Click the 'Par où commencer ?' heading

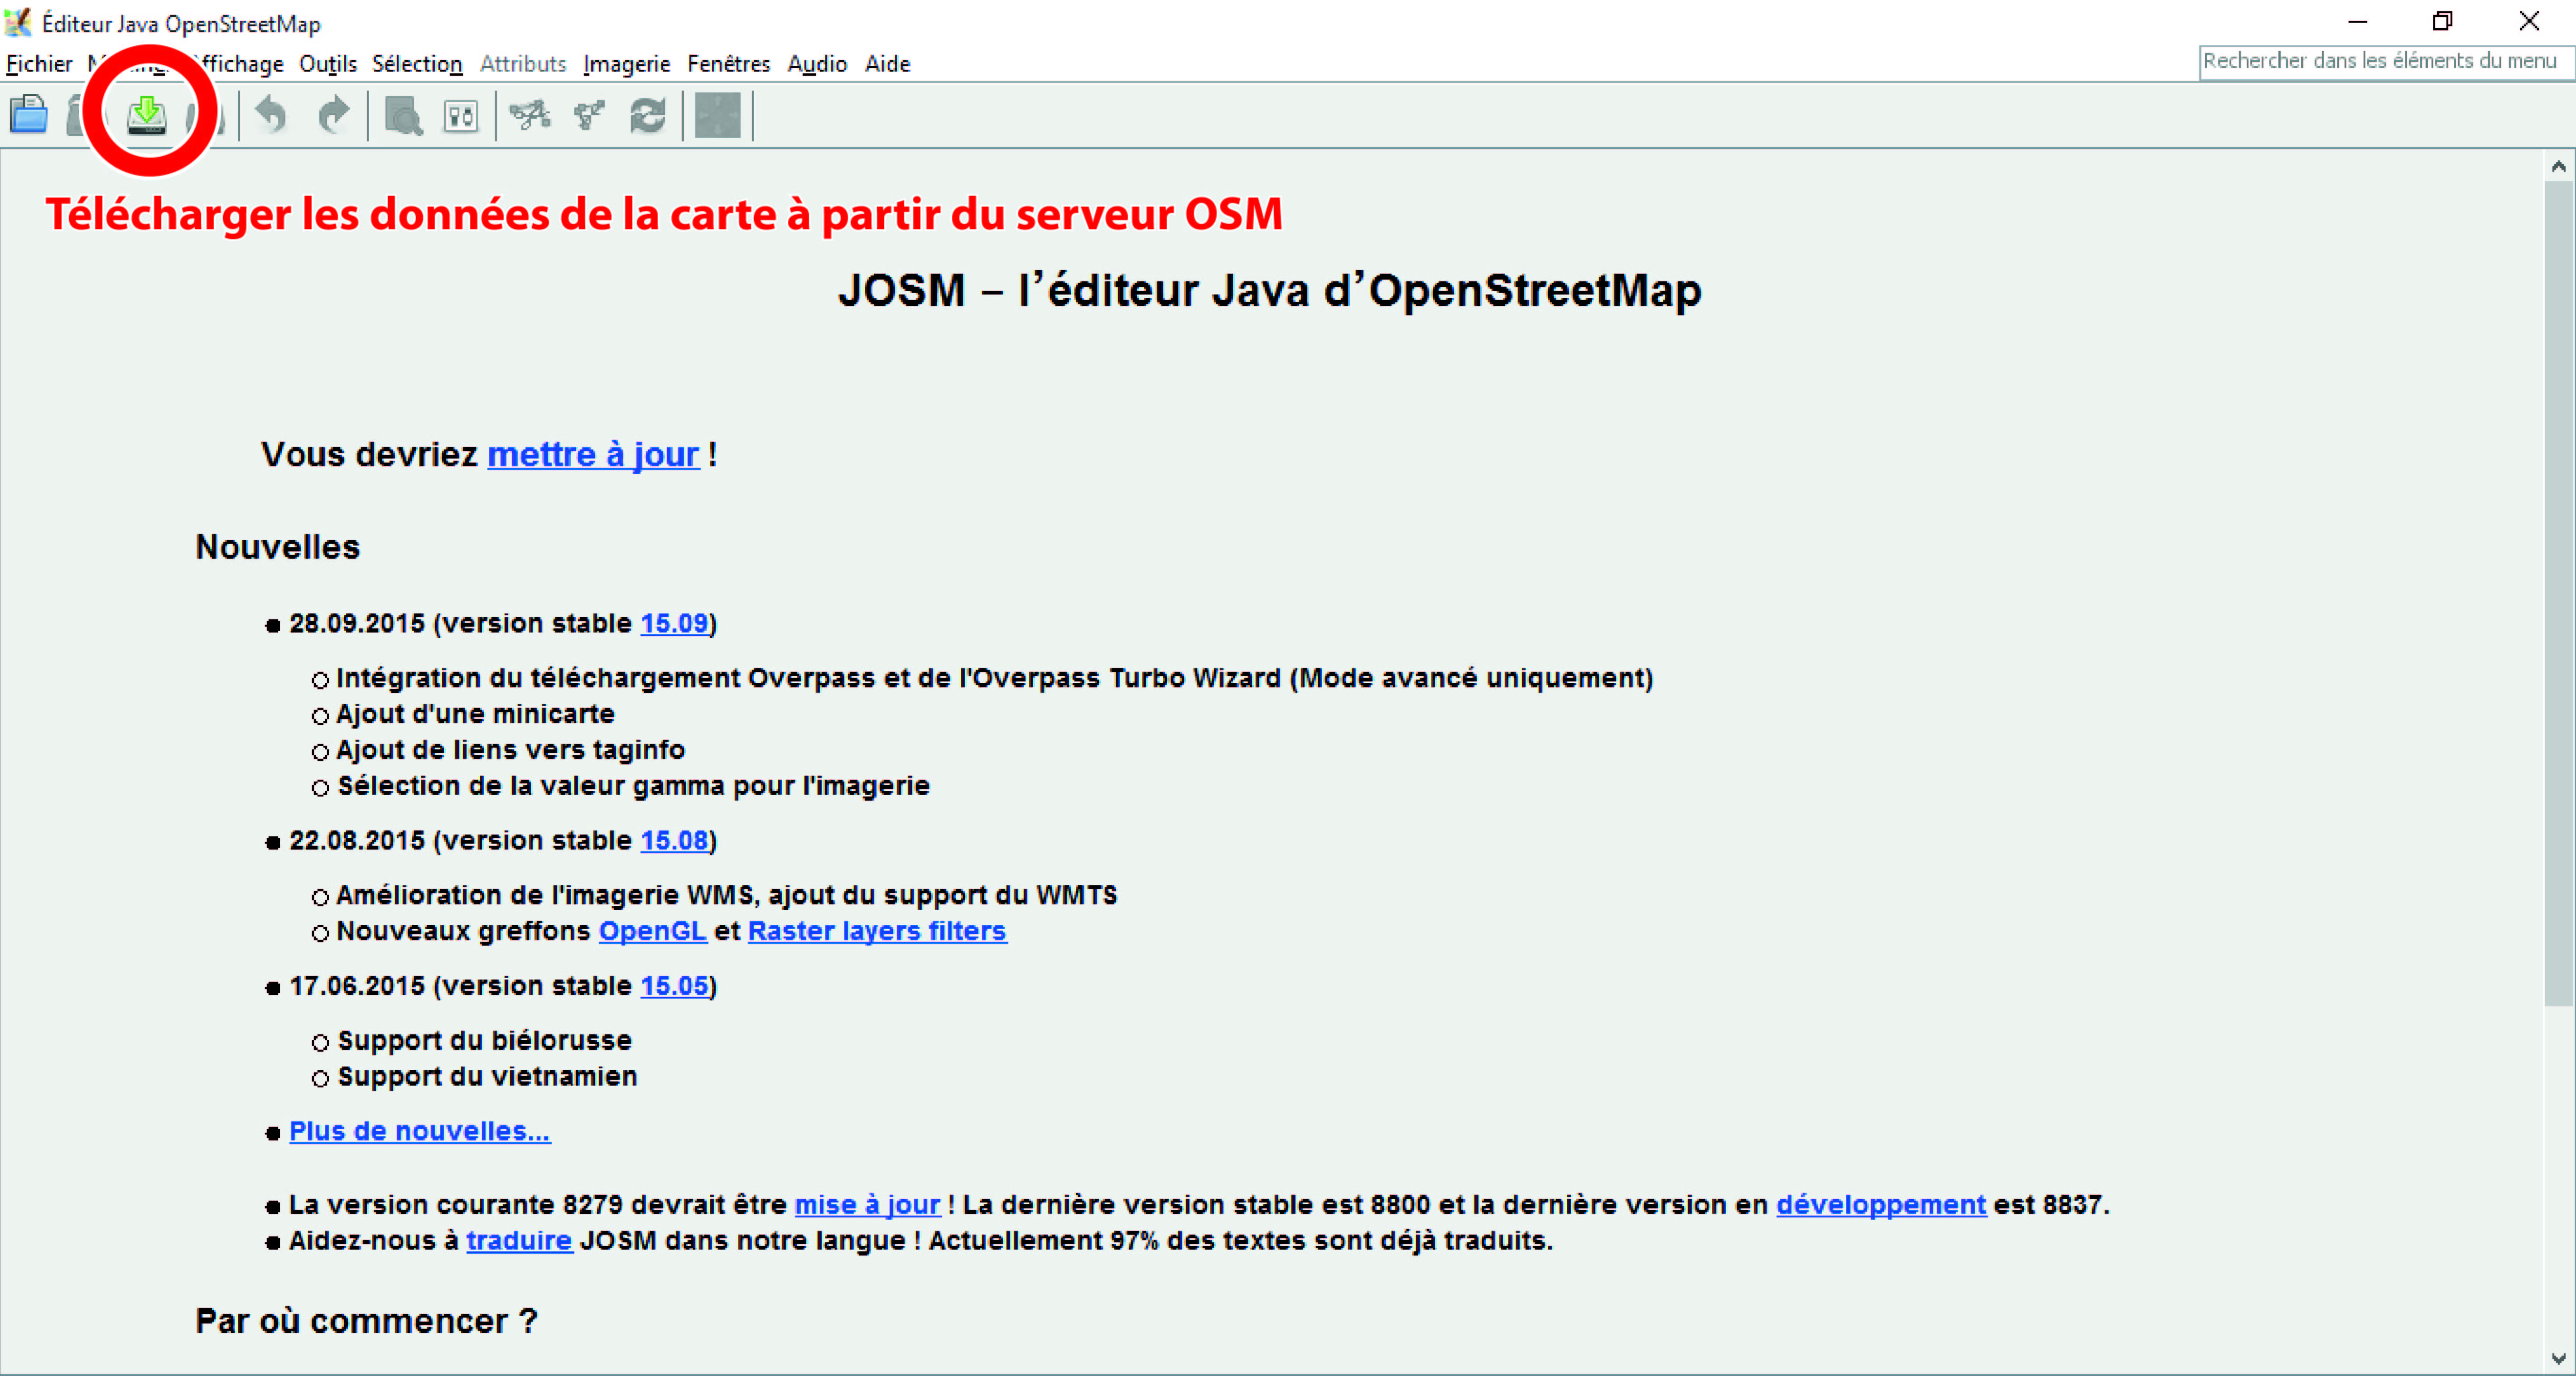(x=366, y=1321)
